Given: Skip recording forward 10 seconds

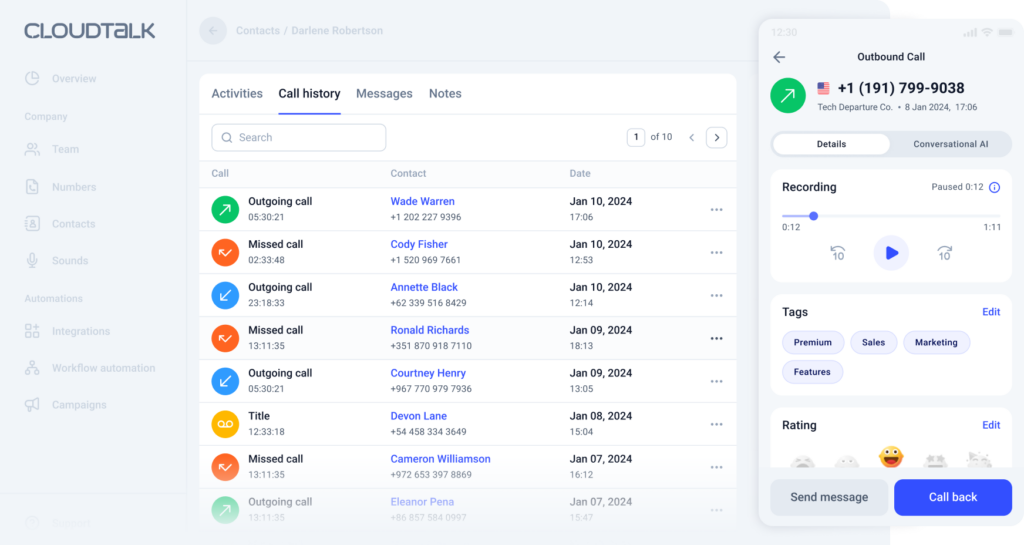Looking at the screenshot, I should coord(944,253).
